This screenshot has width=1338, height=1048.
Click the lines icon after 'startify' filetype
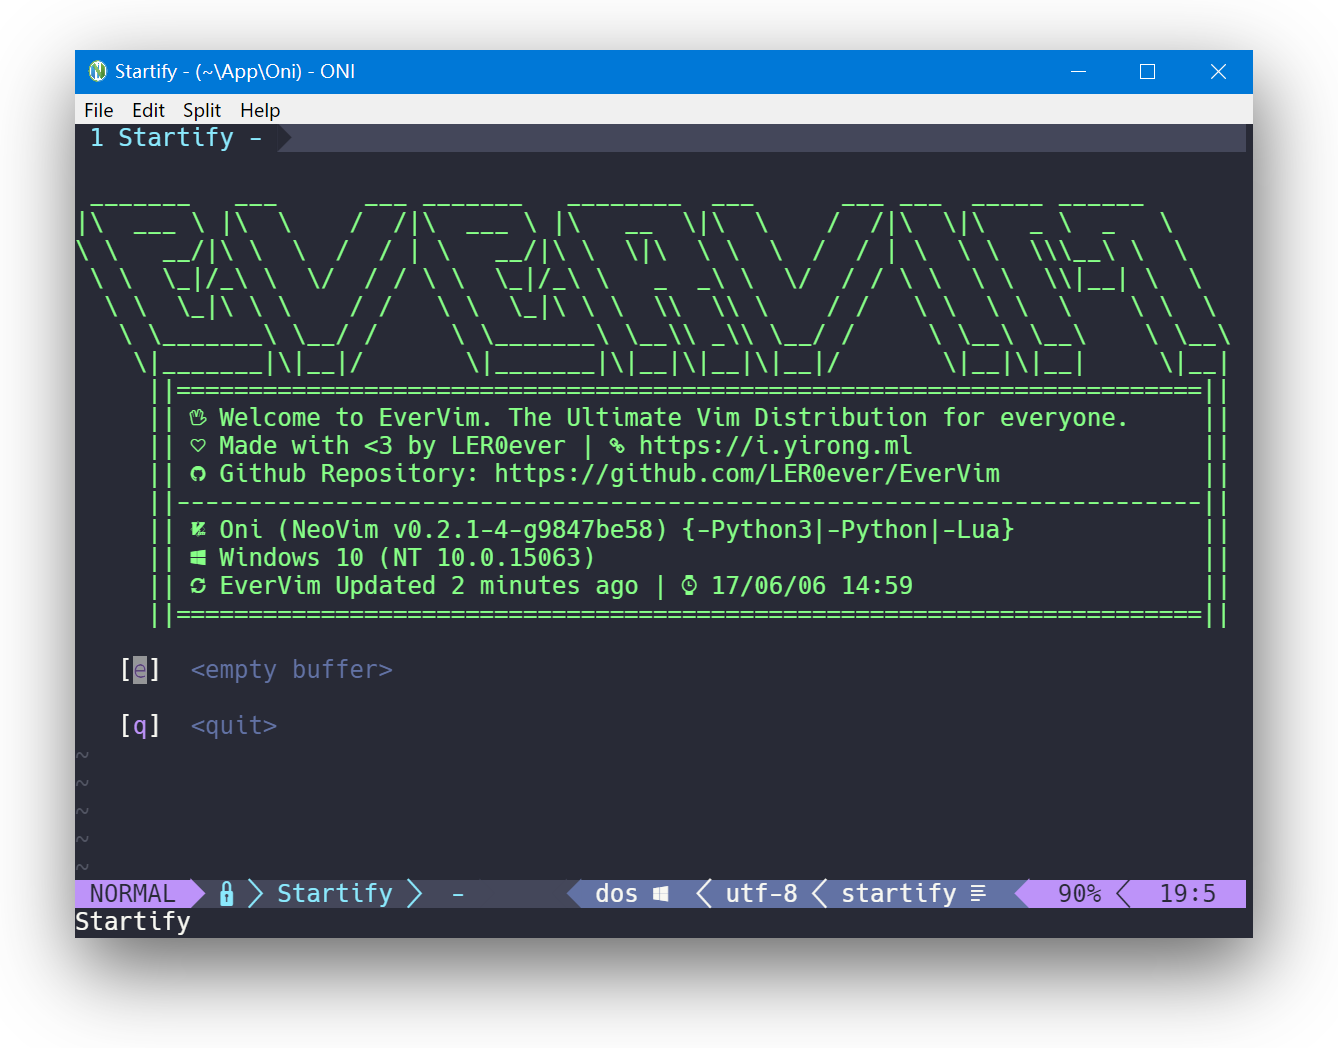click(x=978, y=893)
